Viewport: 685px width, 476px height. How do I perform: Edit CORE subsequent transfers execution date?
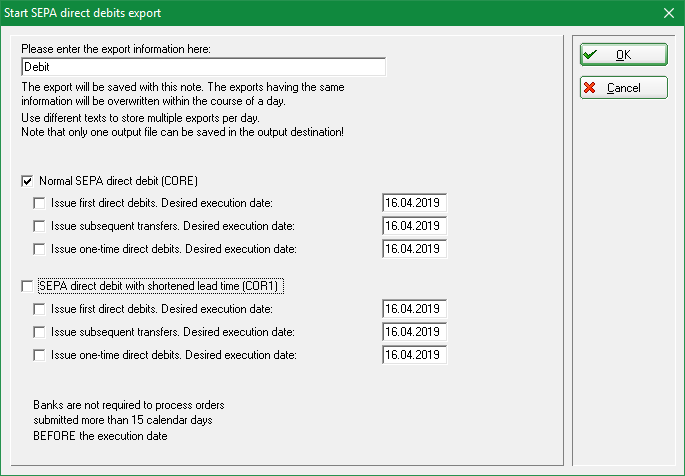(414, 226)
